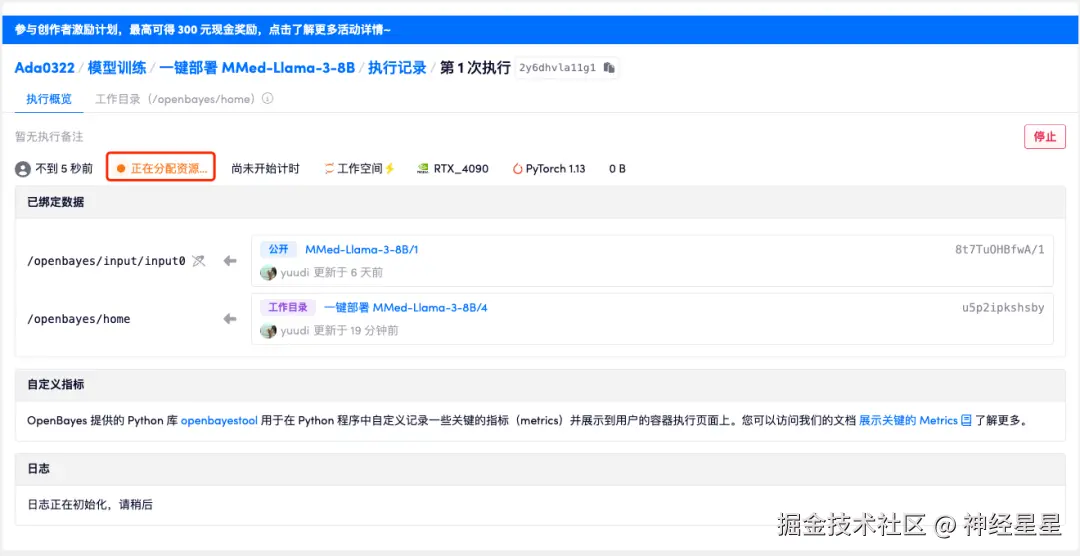Click the 尚未开始计时 text
This screenshot has width=1080, height=556.
[x=266, y=169]
